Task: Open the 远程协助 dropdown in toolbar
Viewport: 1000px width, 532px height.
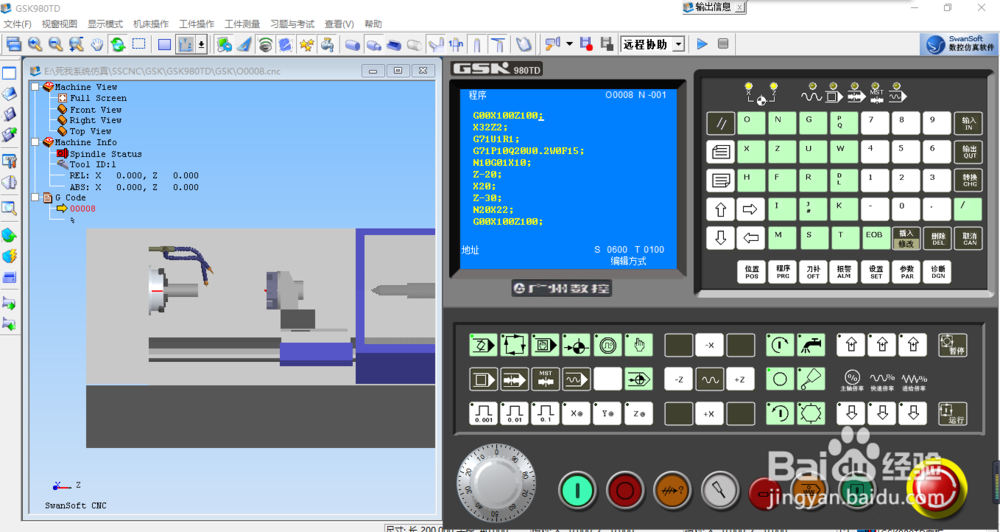Action: point(679,44)
